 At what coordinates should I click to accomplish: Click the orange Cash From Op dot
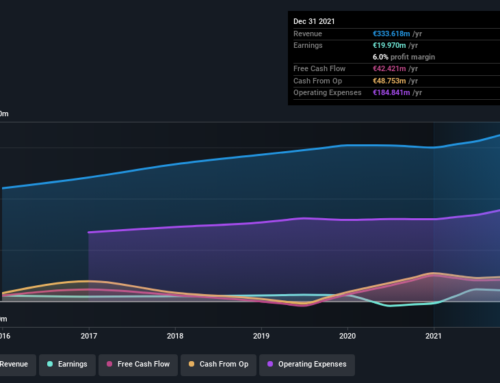pos(191,364)
